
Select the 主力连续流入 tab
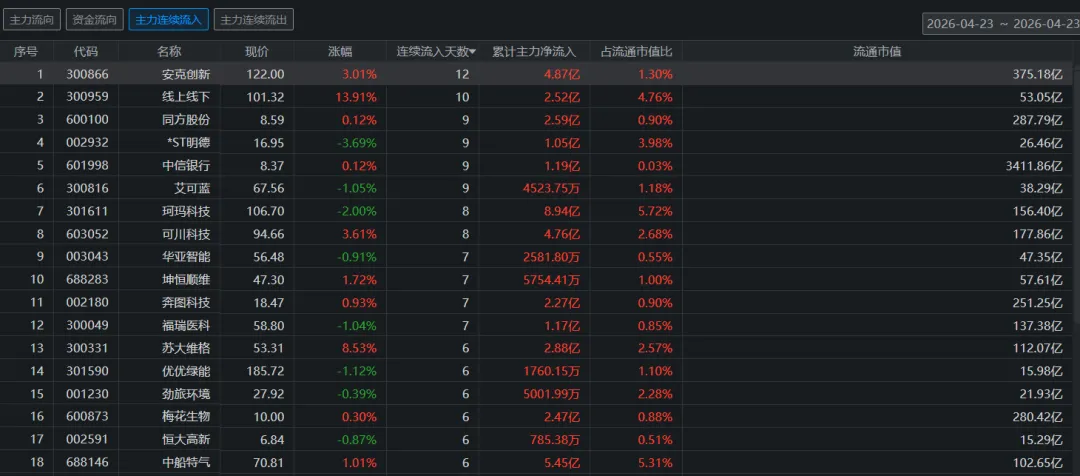click(168, 19)
